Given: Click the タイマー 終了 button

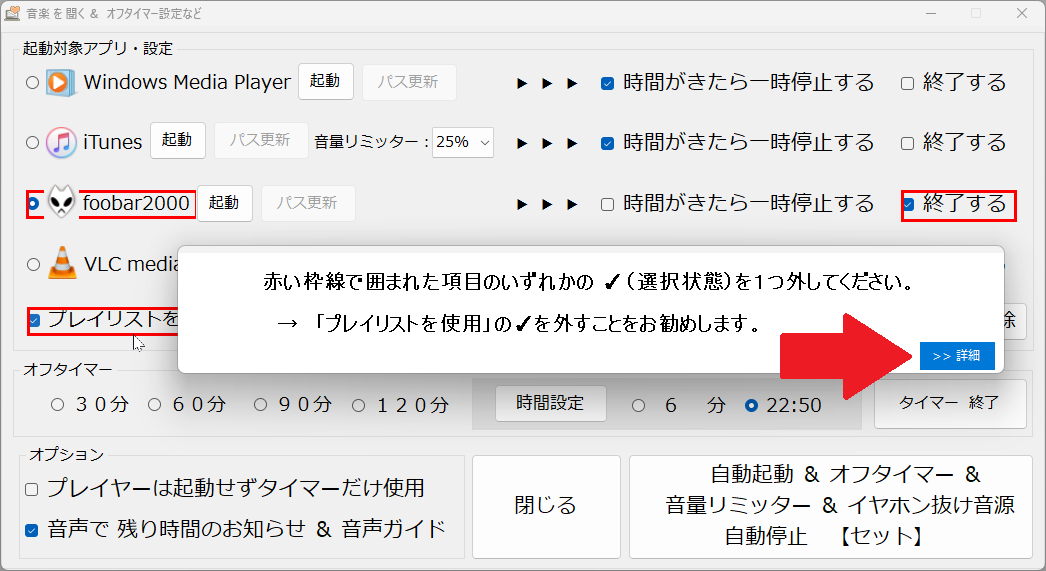Looking at the screenshot, I should pyautogui.click(x=950, y=404).
